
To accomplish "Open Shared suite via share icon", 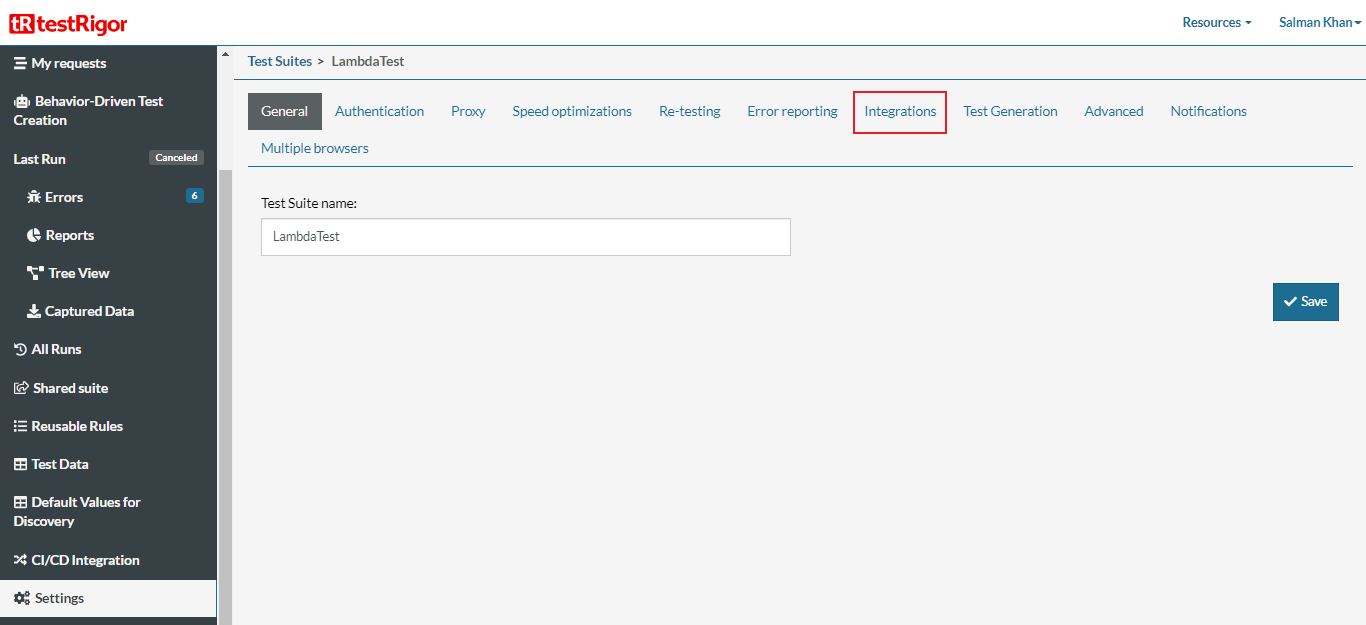I will pos(20,387).
